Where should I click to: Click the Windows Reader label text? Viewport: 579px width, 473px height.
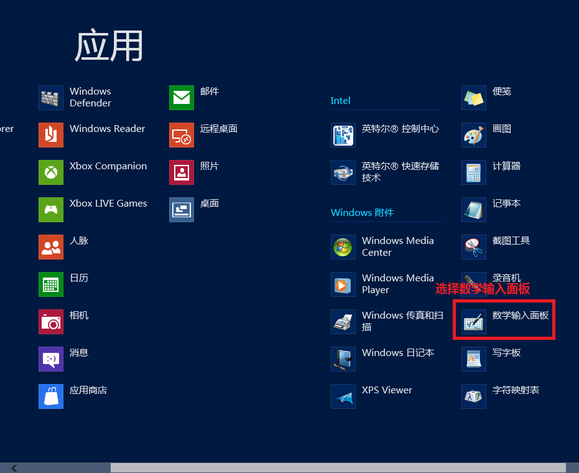[x=107, y=128]
